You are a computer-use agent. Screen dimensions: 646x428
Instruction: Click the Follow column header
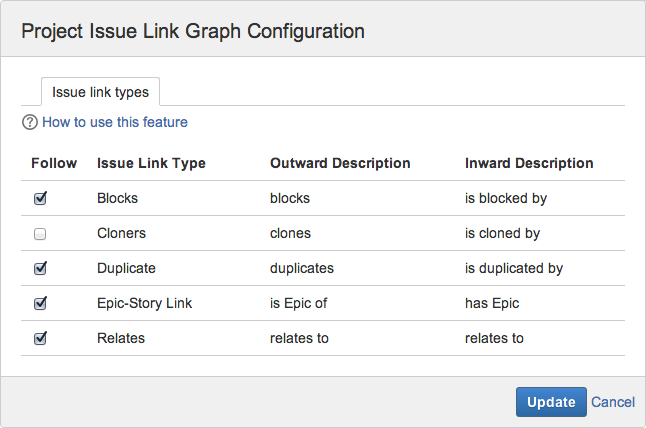point(54,163)
